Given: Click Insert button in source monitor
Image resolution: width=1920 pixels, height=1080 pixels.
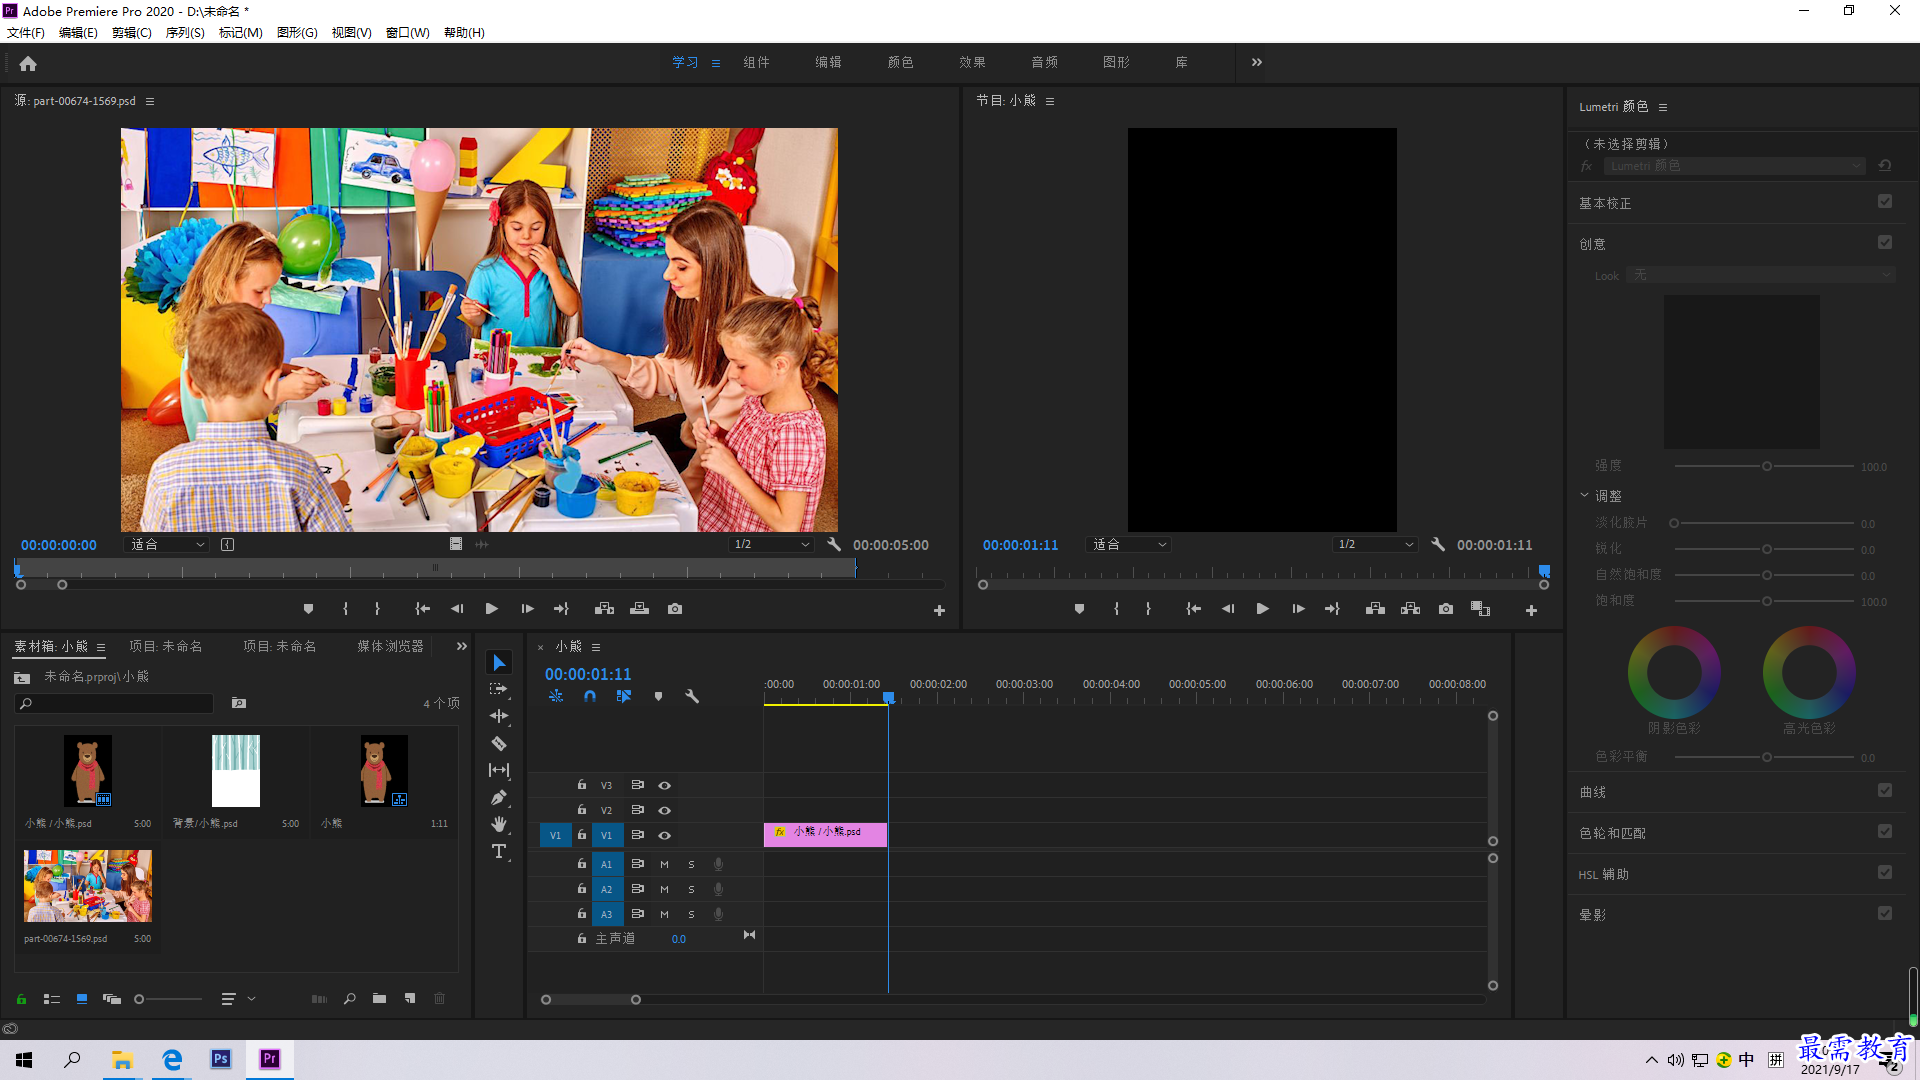Looking at the screenshot, I should point(604,608).
